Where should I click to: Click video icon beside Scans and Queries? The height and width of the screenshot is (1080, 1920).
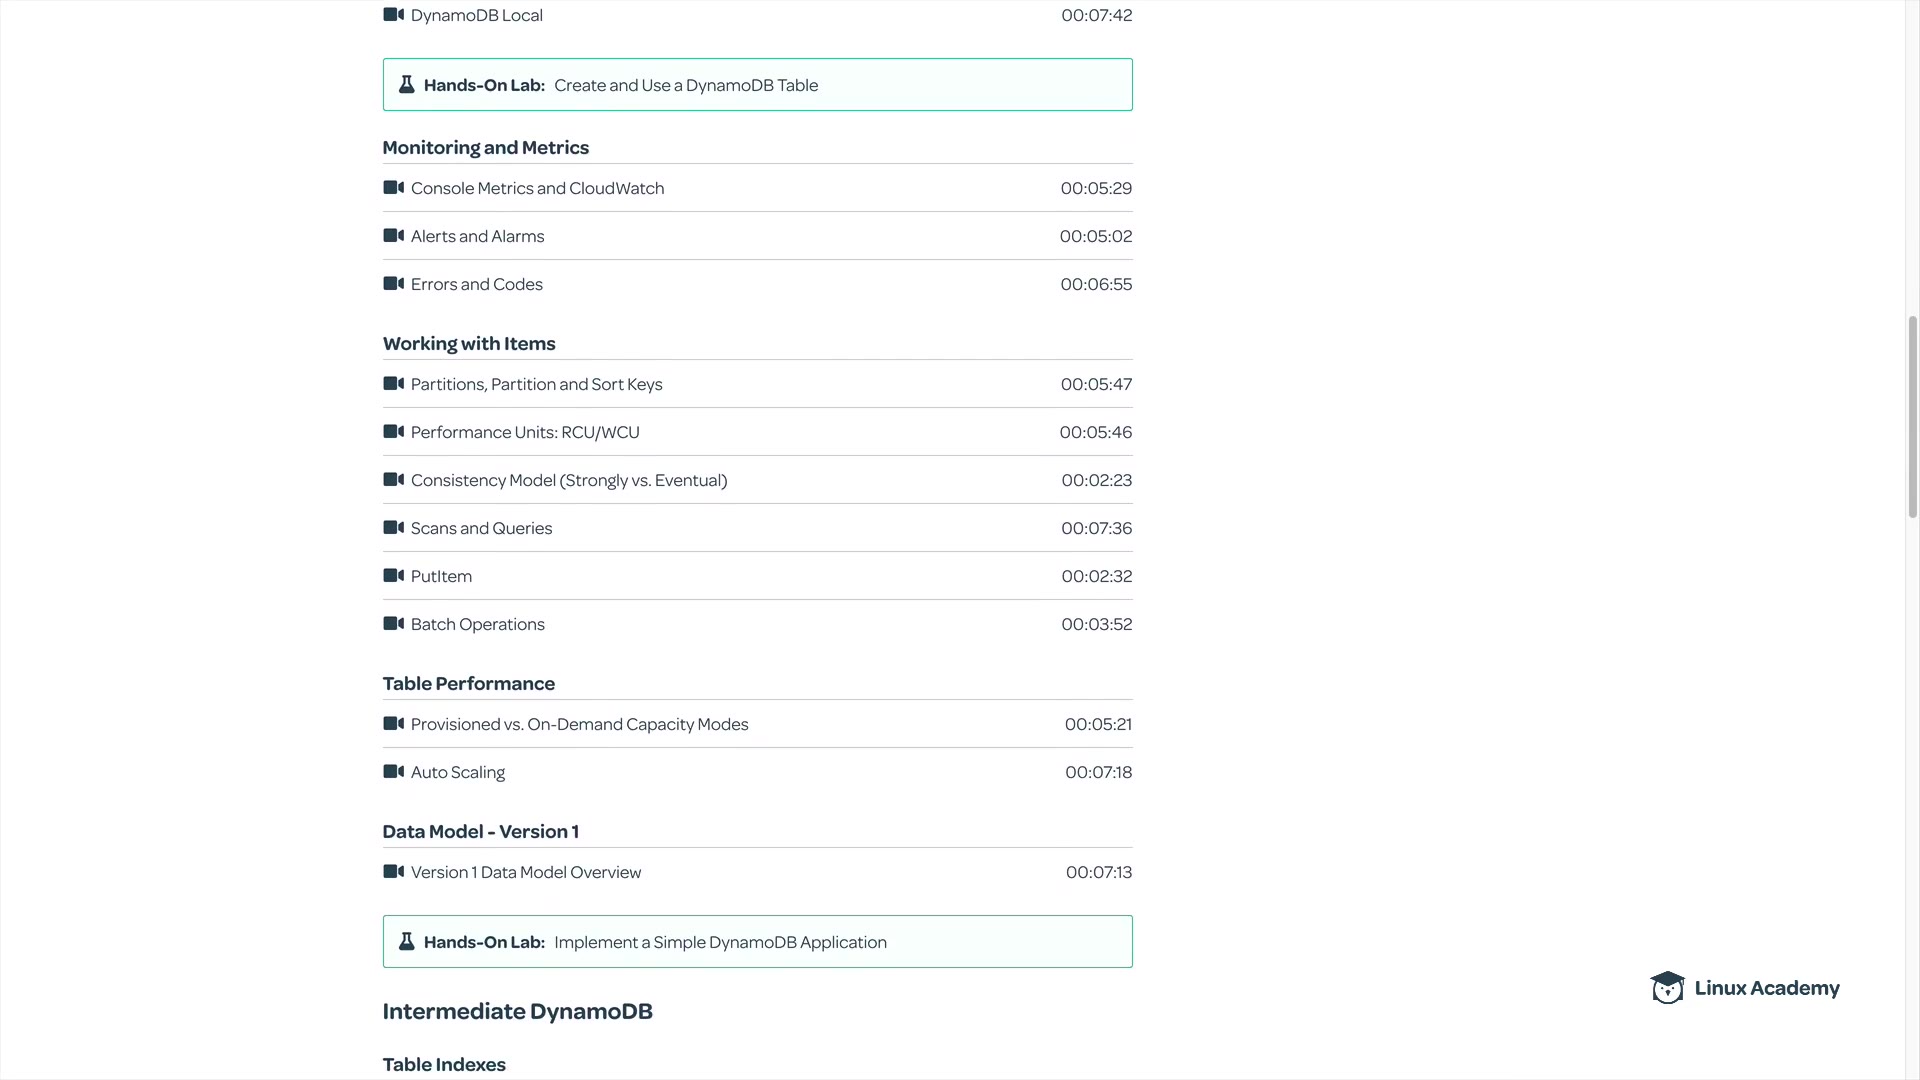click(x=393, y=528)
